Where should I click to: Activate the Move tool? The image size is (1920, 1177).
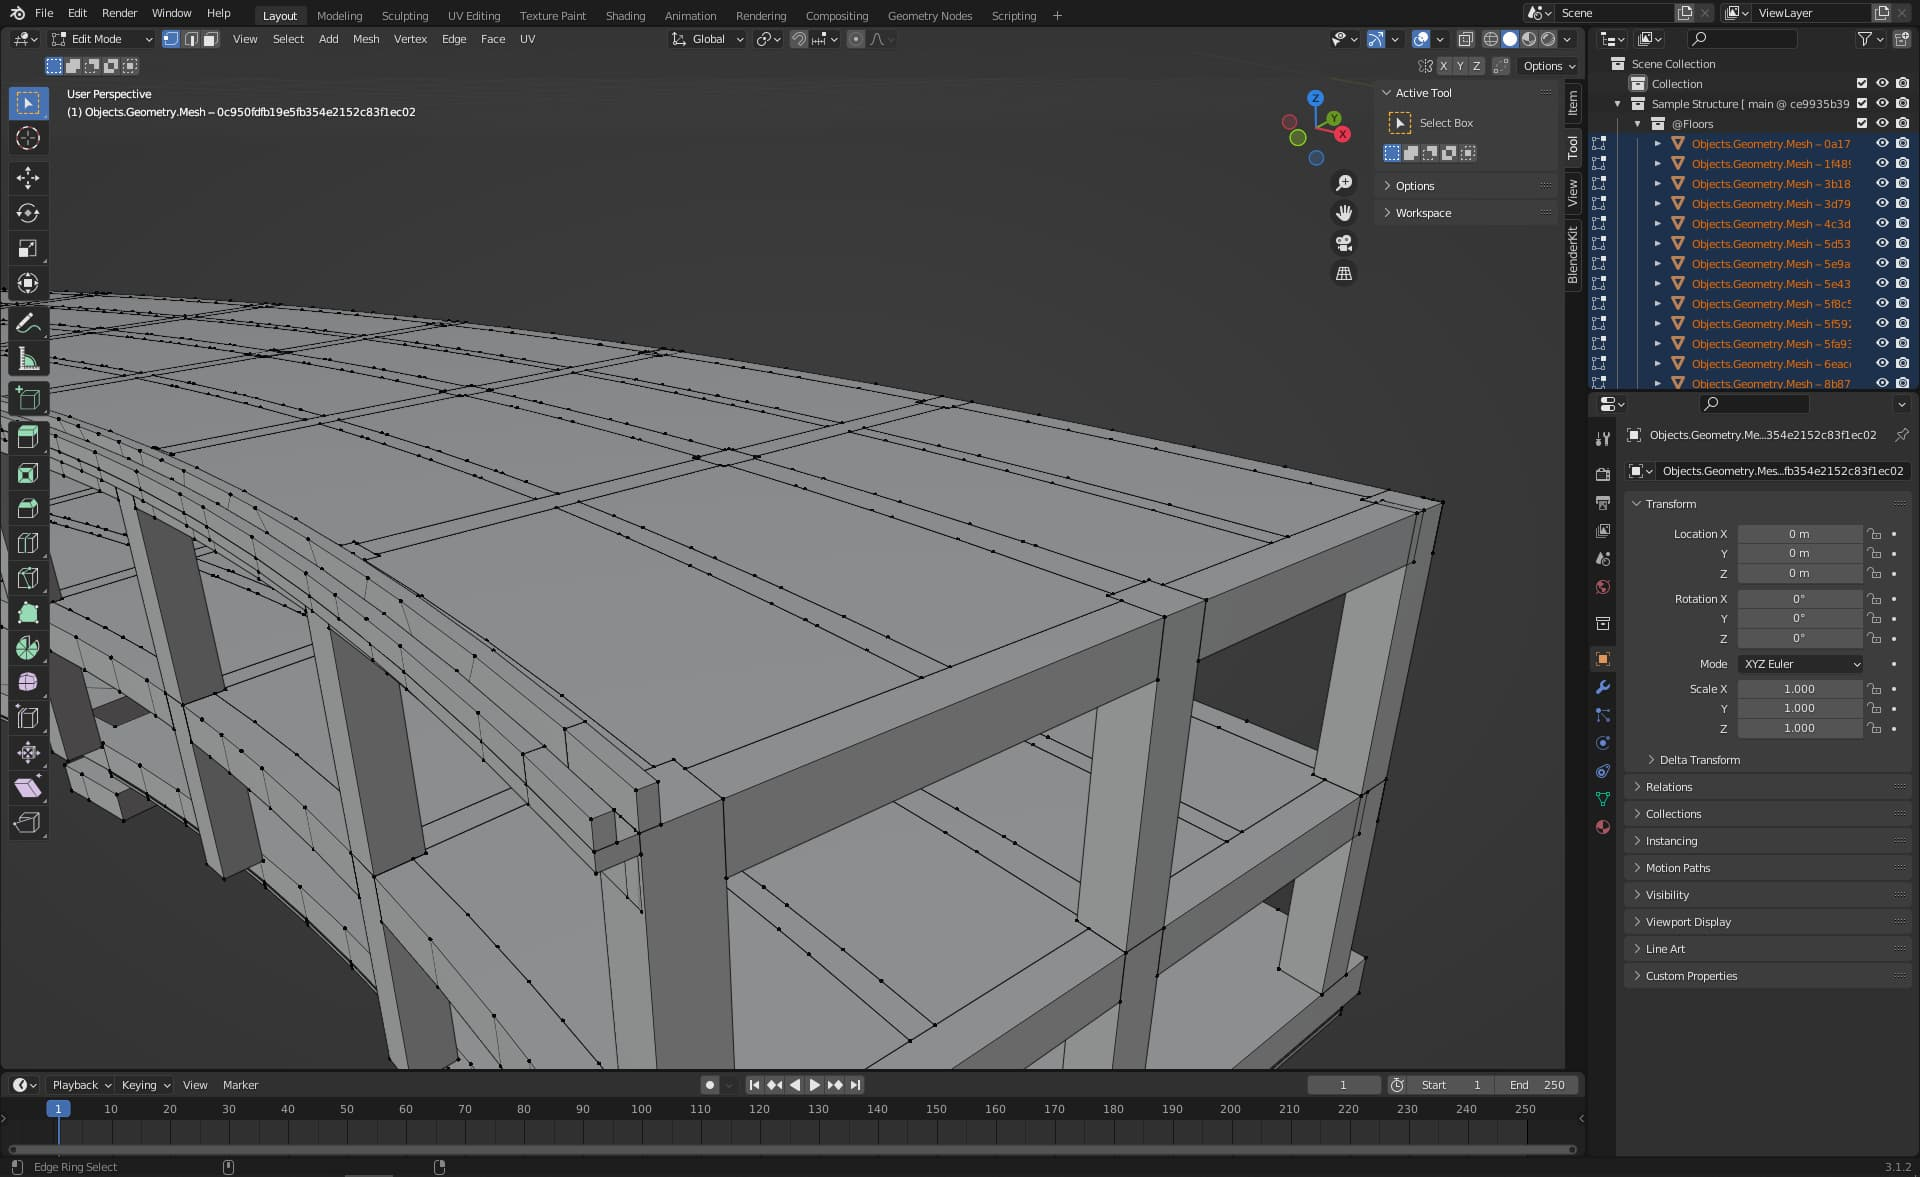point(28,178)
